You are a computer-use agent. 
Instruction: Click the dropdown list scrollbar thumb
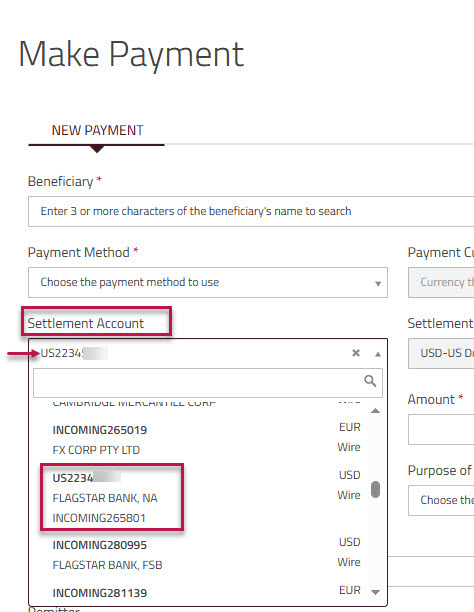(375, 489)
